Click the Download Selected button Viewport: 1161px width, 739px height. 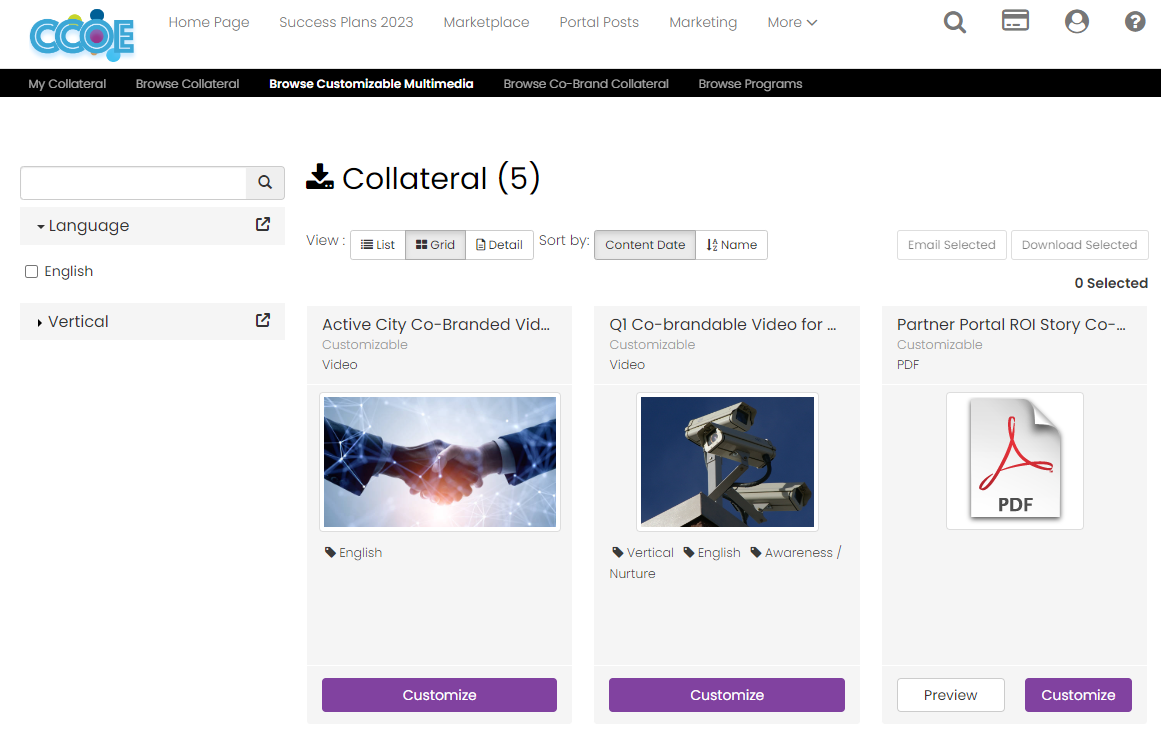(x=1079, y=244)
